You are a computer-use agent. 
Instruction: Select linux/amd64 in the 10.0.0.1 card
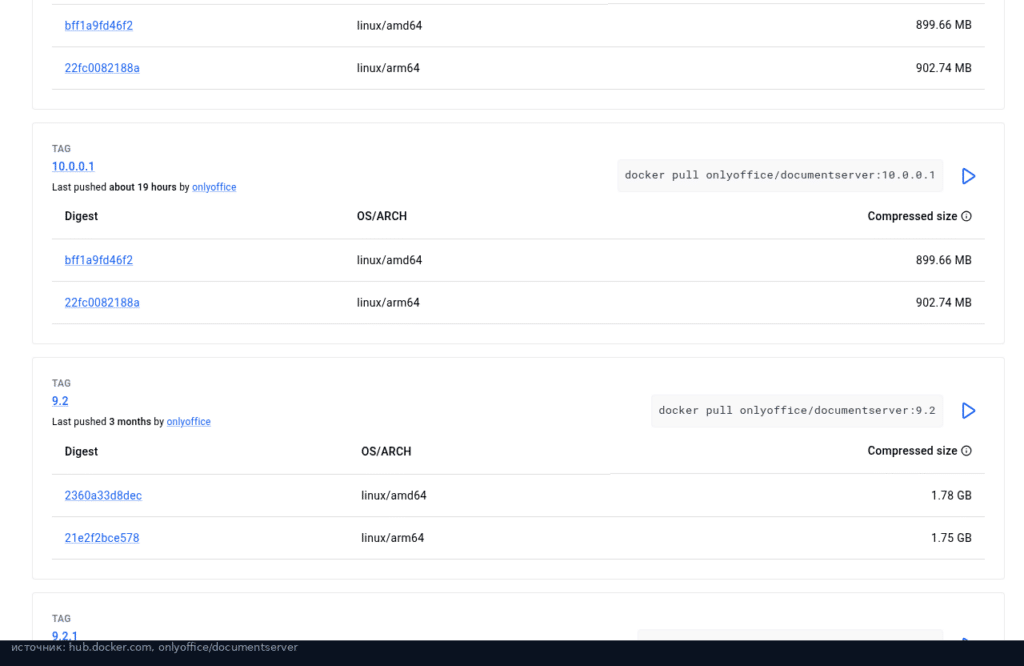click(x=389, y=260)
